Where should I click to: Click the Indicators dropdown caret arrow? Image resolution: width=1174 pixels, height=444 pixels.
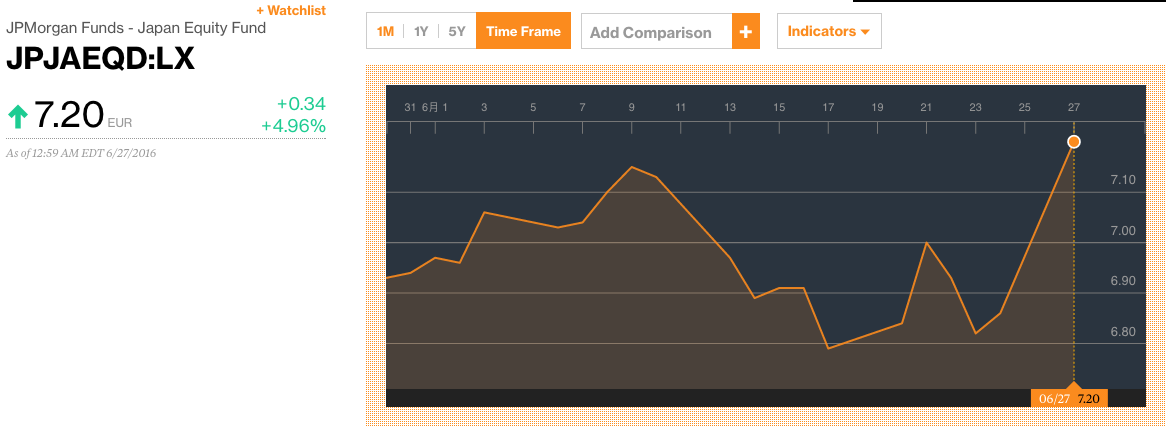click(865, 32)
